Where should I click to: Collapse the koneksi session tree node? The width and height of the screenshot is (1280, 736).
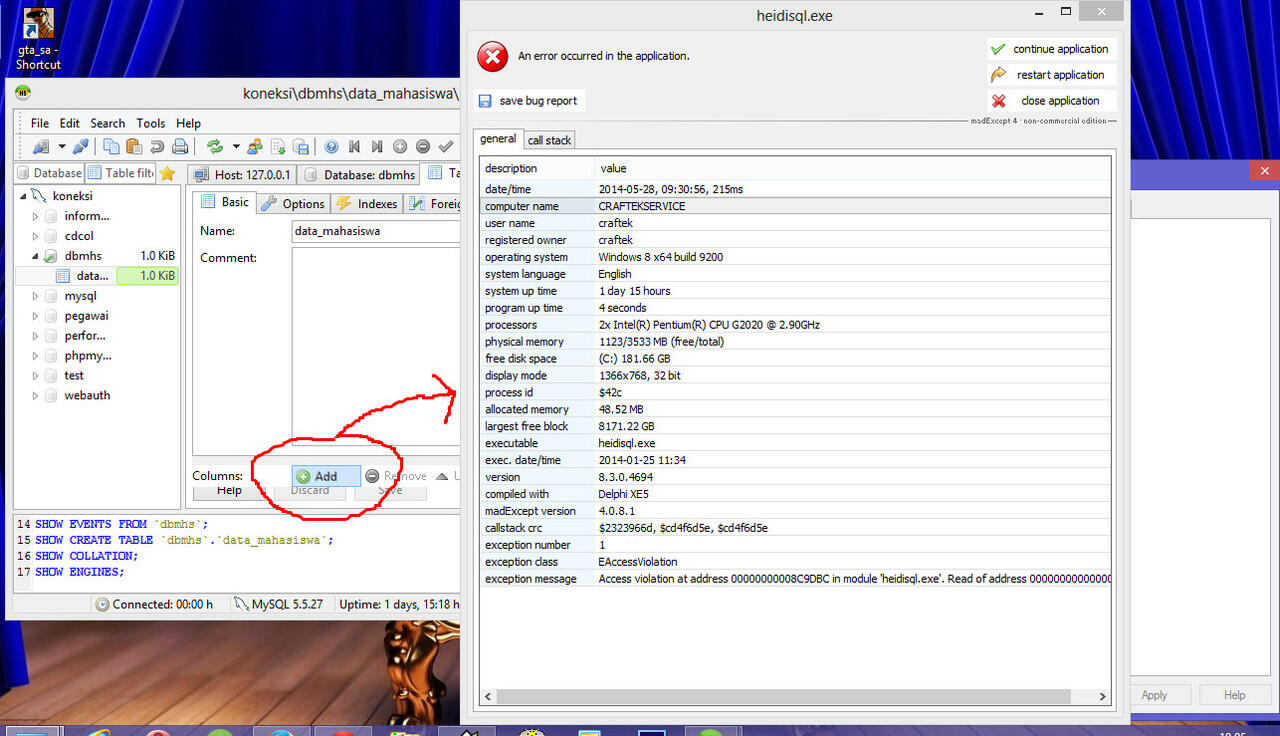(x=23, y=196)
